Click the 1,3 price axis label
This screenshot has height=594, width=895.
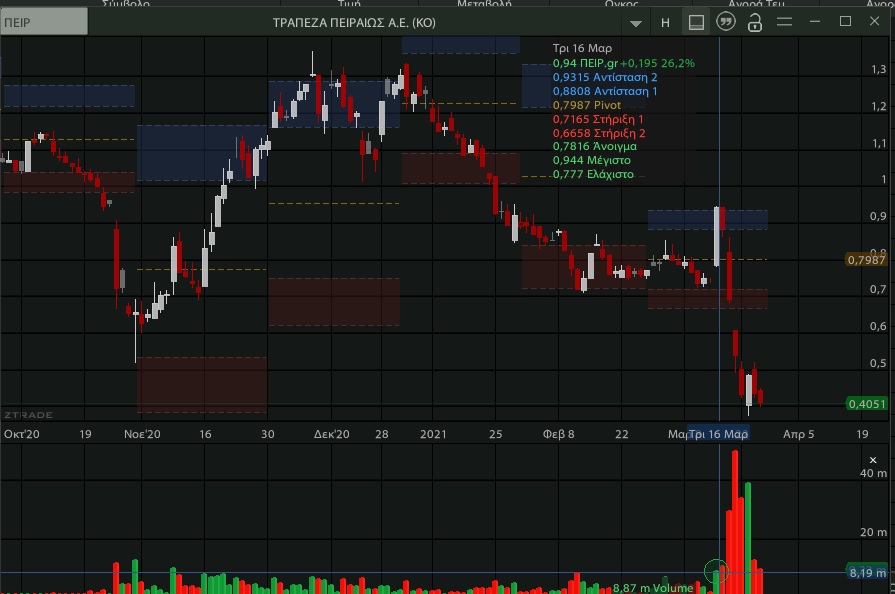point(878,70)
